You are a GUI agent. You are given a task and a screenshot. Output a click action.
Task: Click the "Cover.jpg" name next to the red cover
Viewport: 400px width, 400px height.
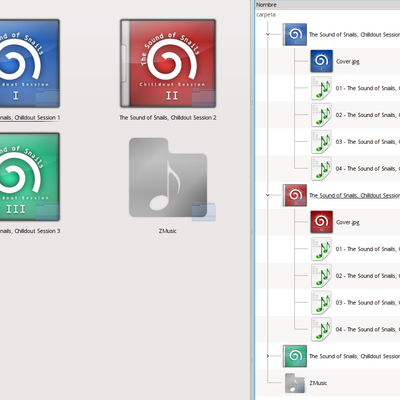tap(348, 222)
